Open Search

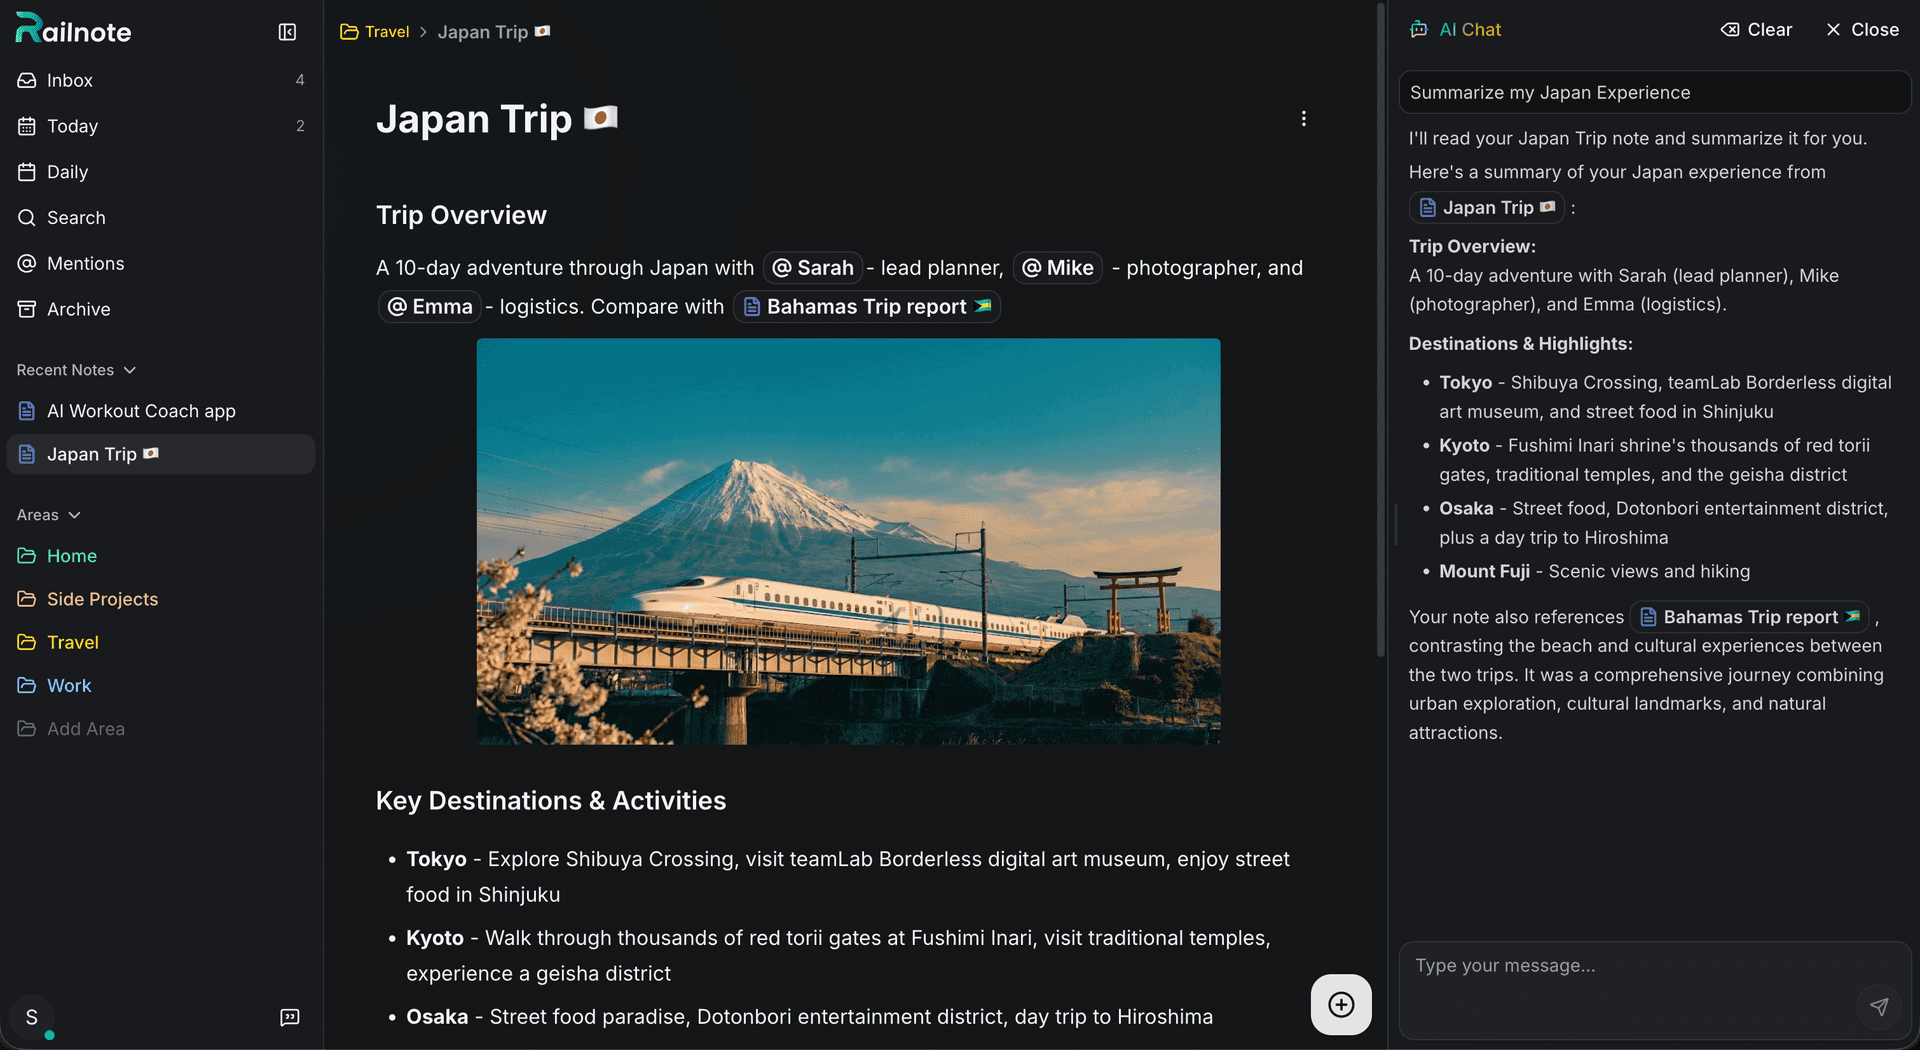click(76, 217)
